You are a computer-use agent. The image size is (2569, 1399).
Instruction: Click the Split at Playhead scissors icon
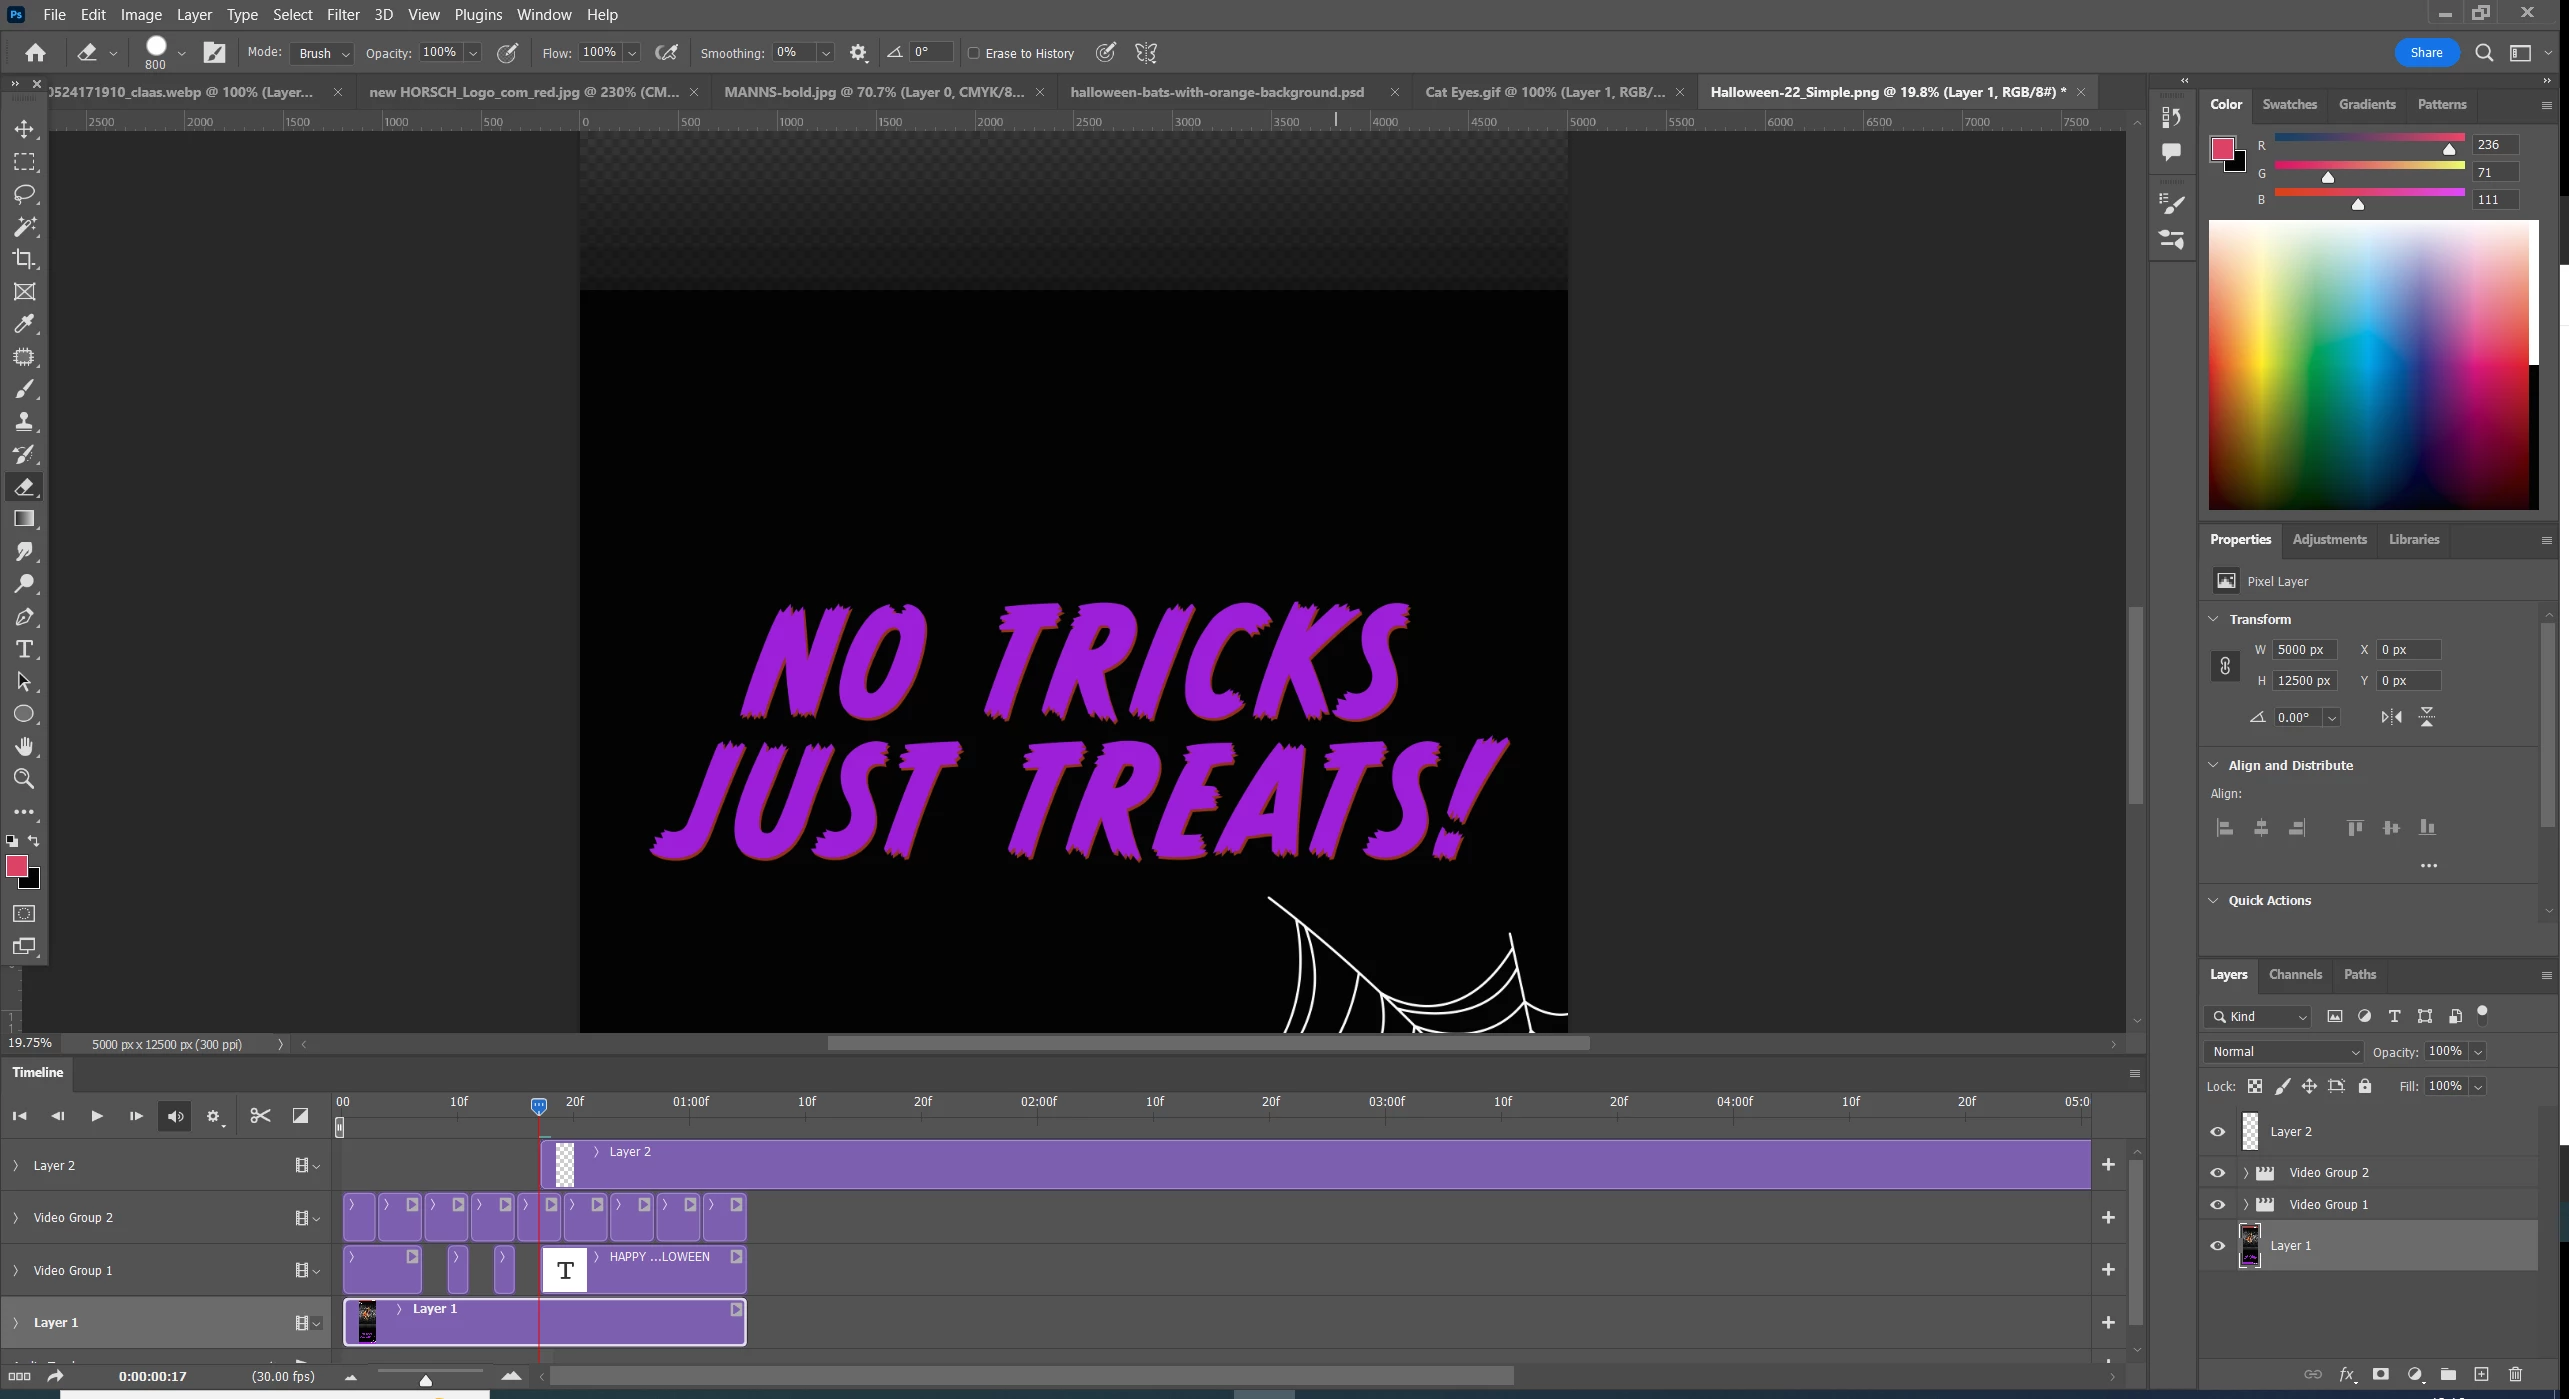tap(260, 1116)
